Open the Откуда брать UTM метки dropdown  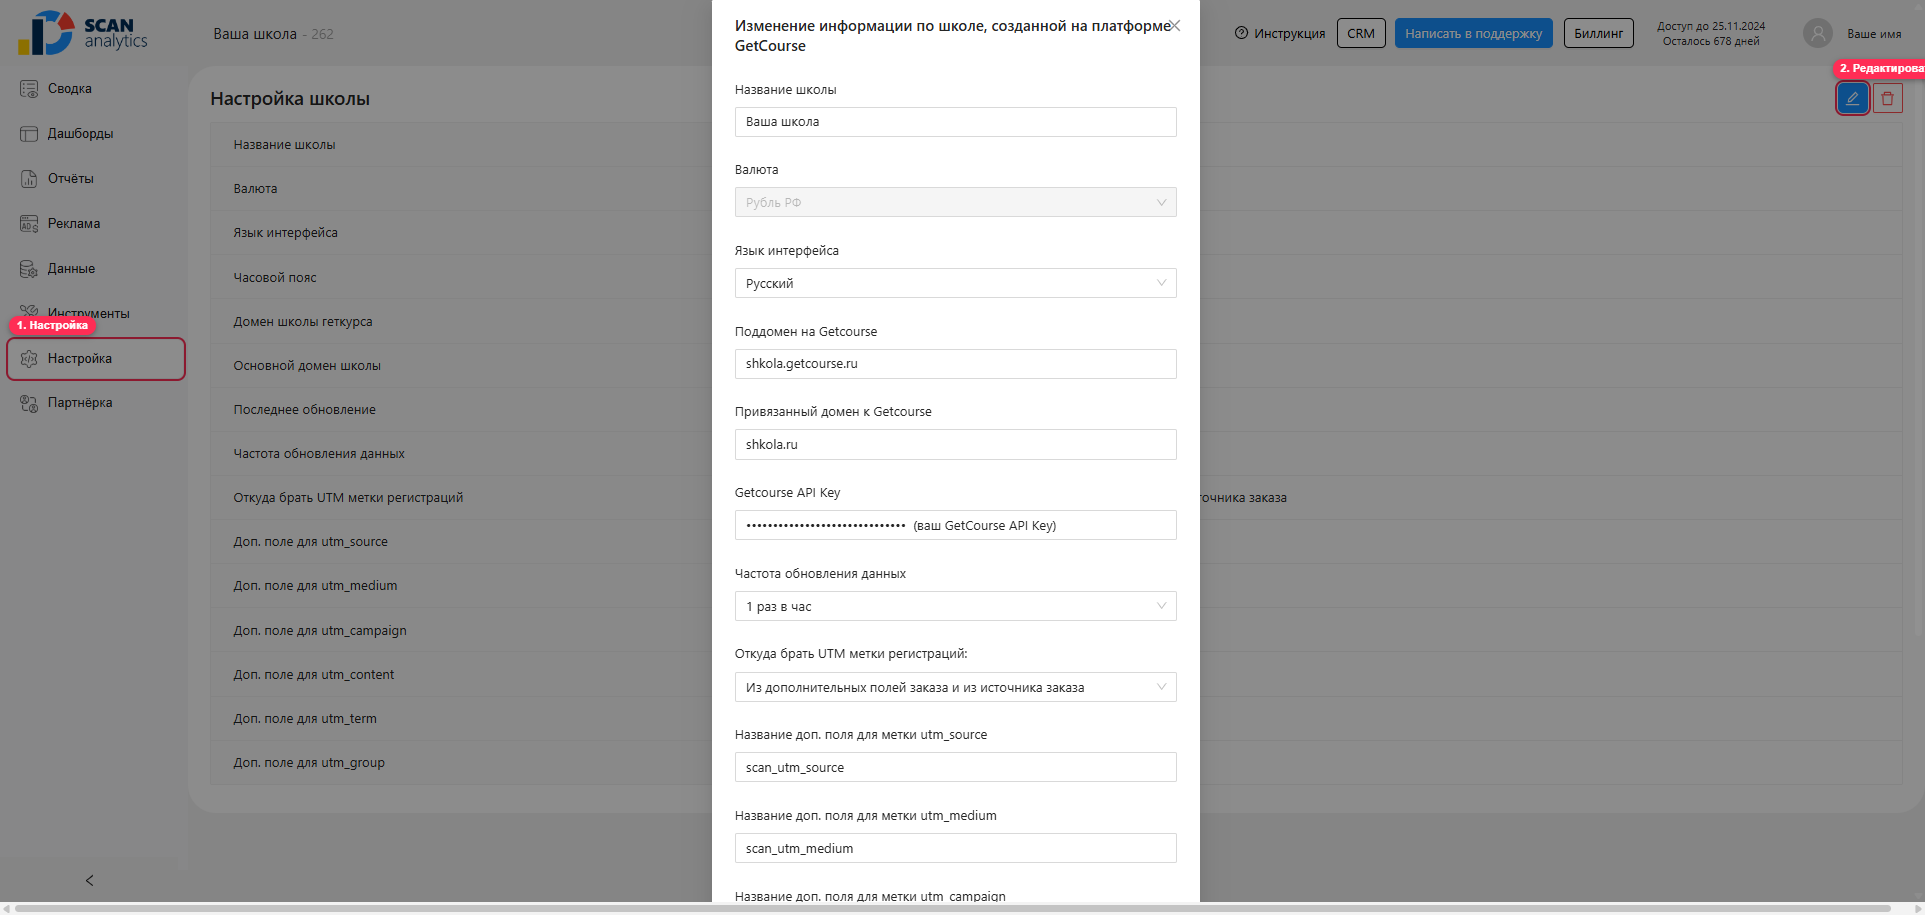[955, 687]
